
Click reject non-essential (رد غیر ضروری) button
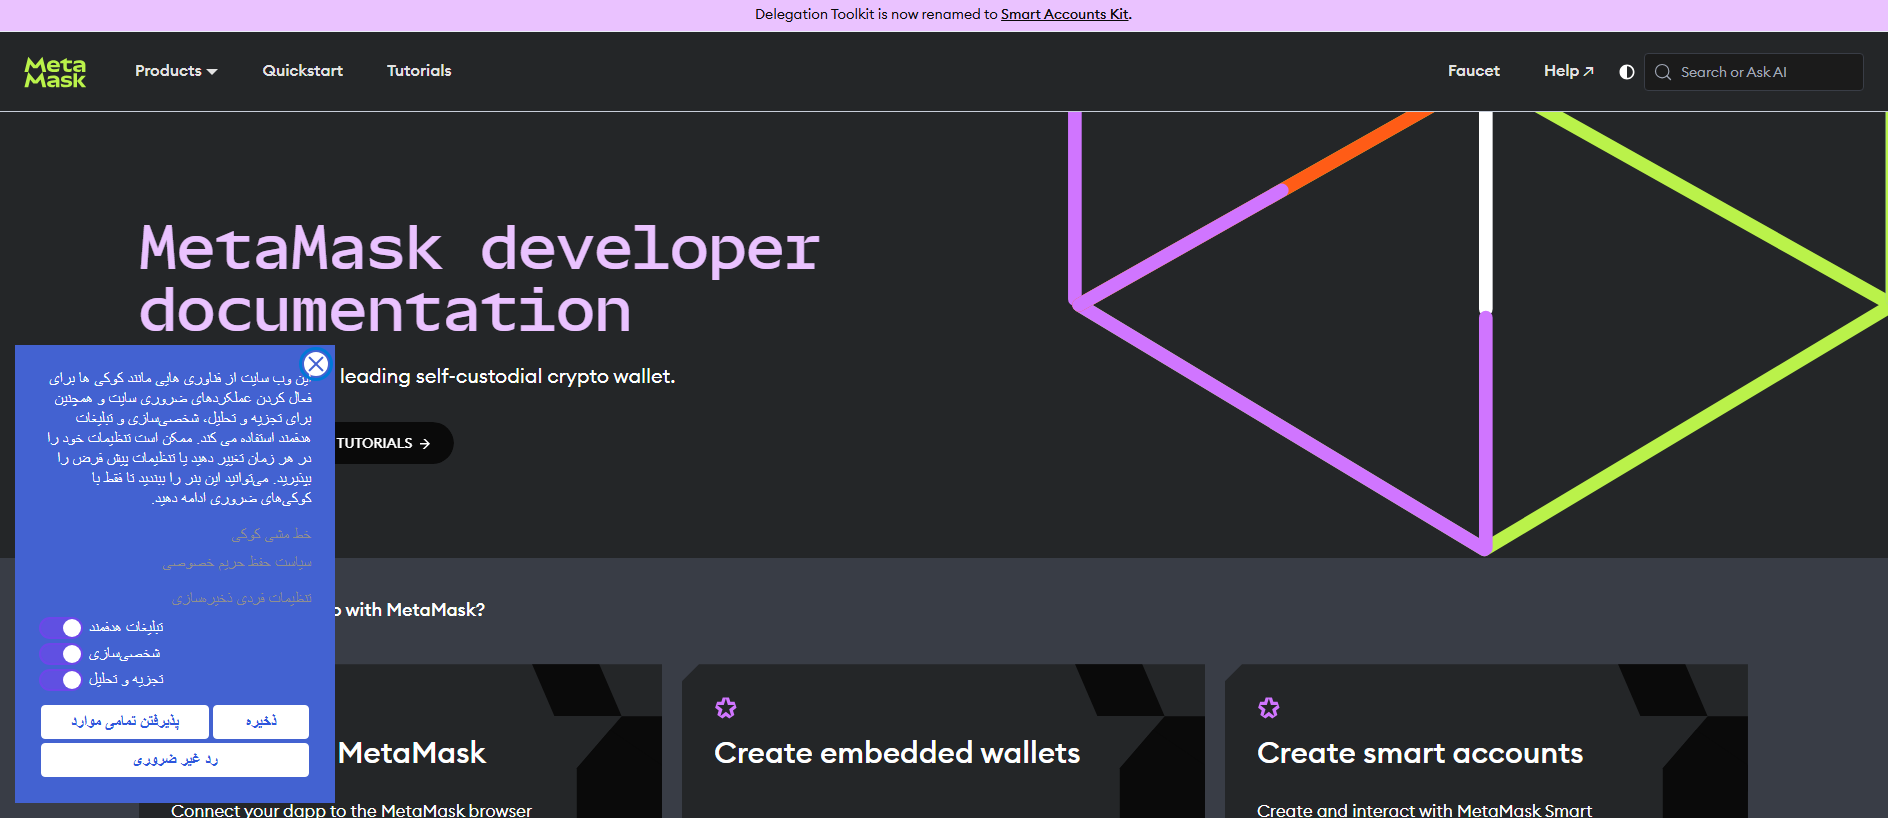175,760
